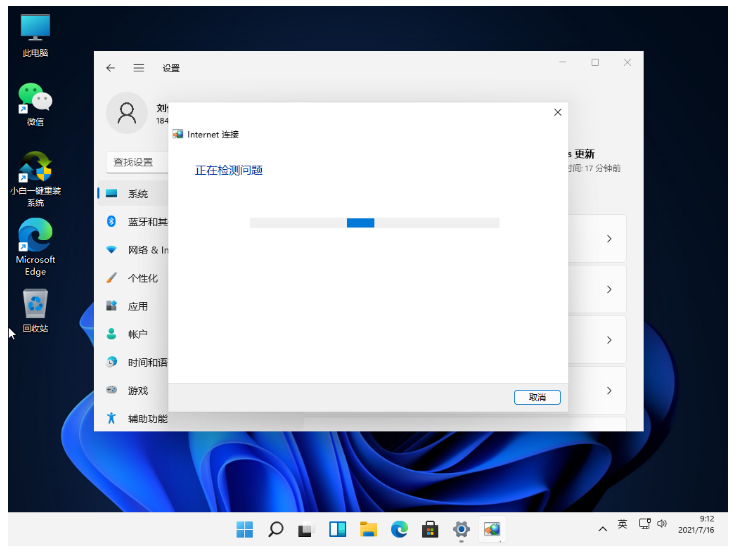
Task: Open the Widgets panel from the taskbar
Action: (338, 529)
